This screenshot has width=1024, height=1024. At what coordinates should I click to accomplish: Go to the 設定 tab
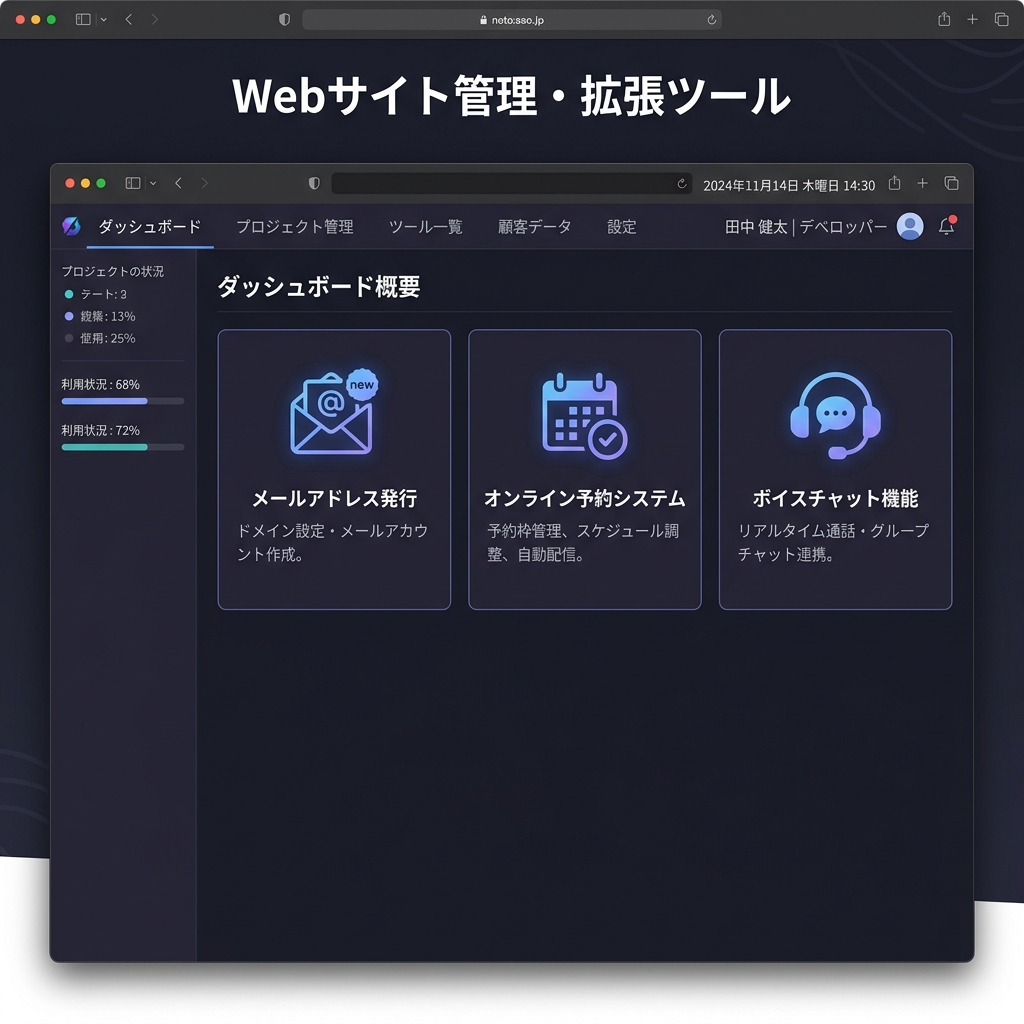[x=622, y=227]
